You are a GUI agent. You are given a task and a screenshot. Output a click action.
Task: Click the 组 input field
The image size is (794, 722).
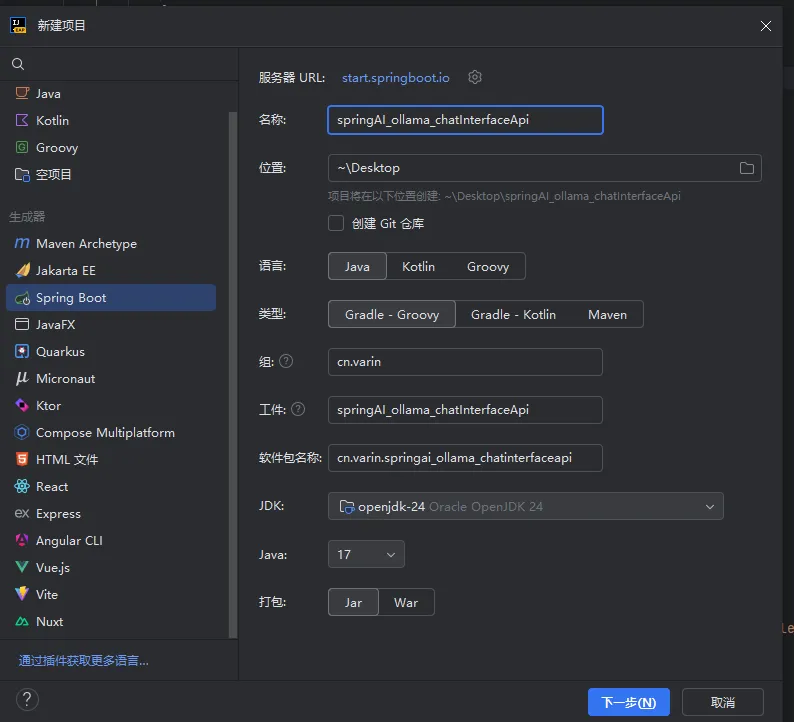click(465, 362)
